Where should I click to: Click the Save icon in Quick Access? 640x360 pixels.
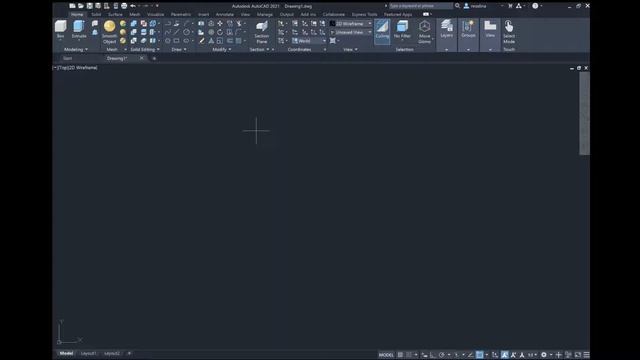tap(89, 6)
